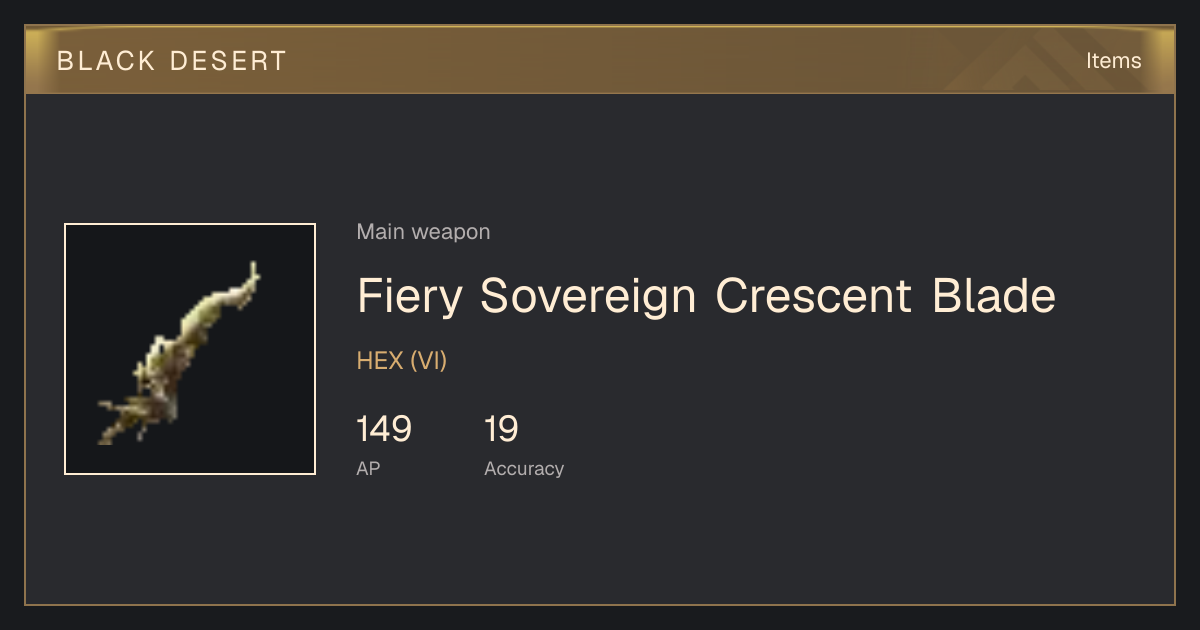Click the word Crescent in the title
Viewport: 1200px width, 630px height.
tap(814, 296)
